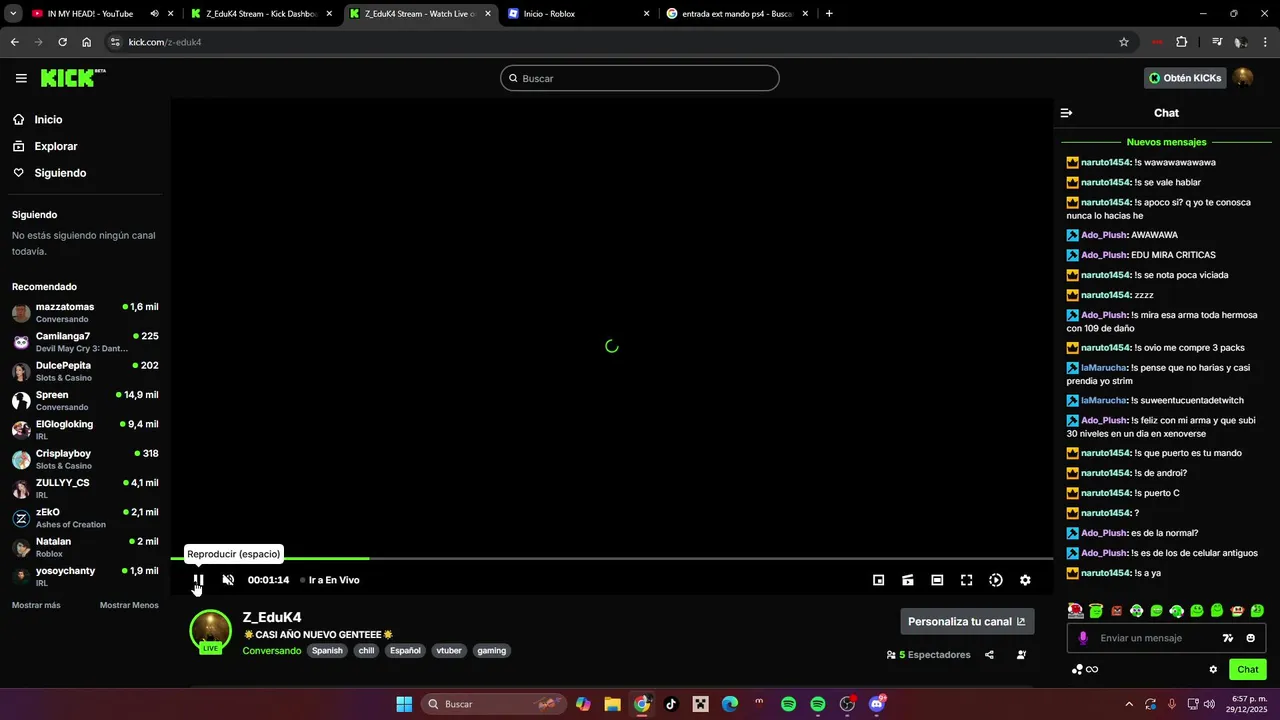Viewport: 1280px width, 720px height.
Task: Open recommended channel yosoychanty
Action: (x=85, y=577)
